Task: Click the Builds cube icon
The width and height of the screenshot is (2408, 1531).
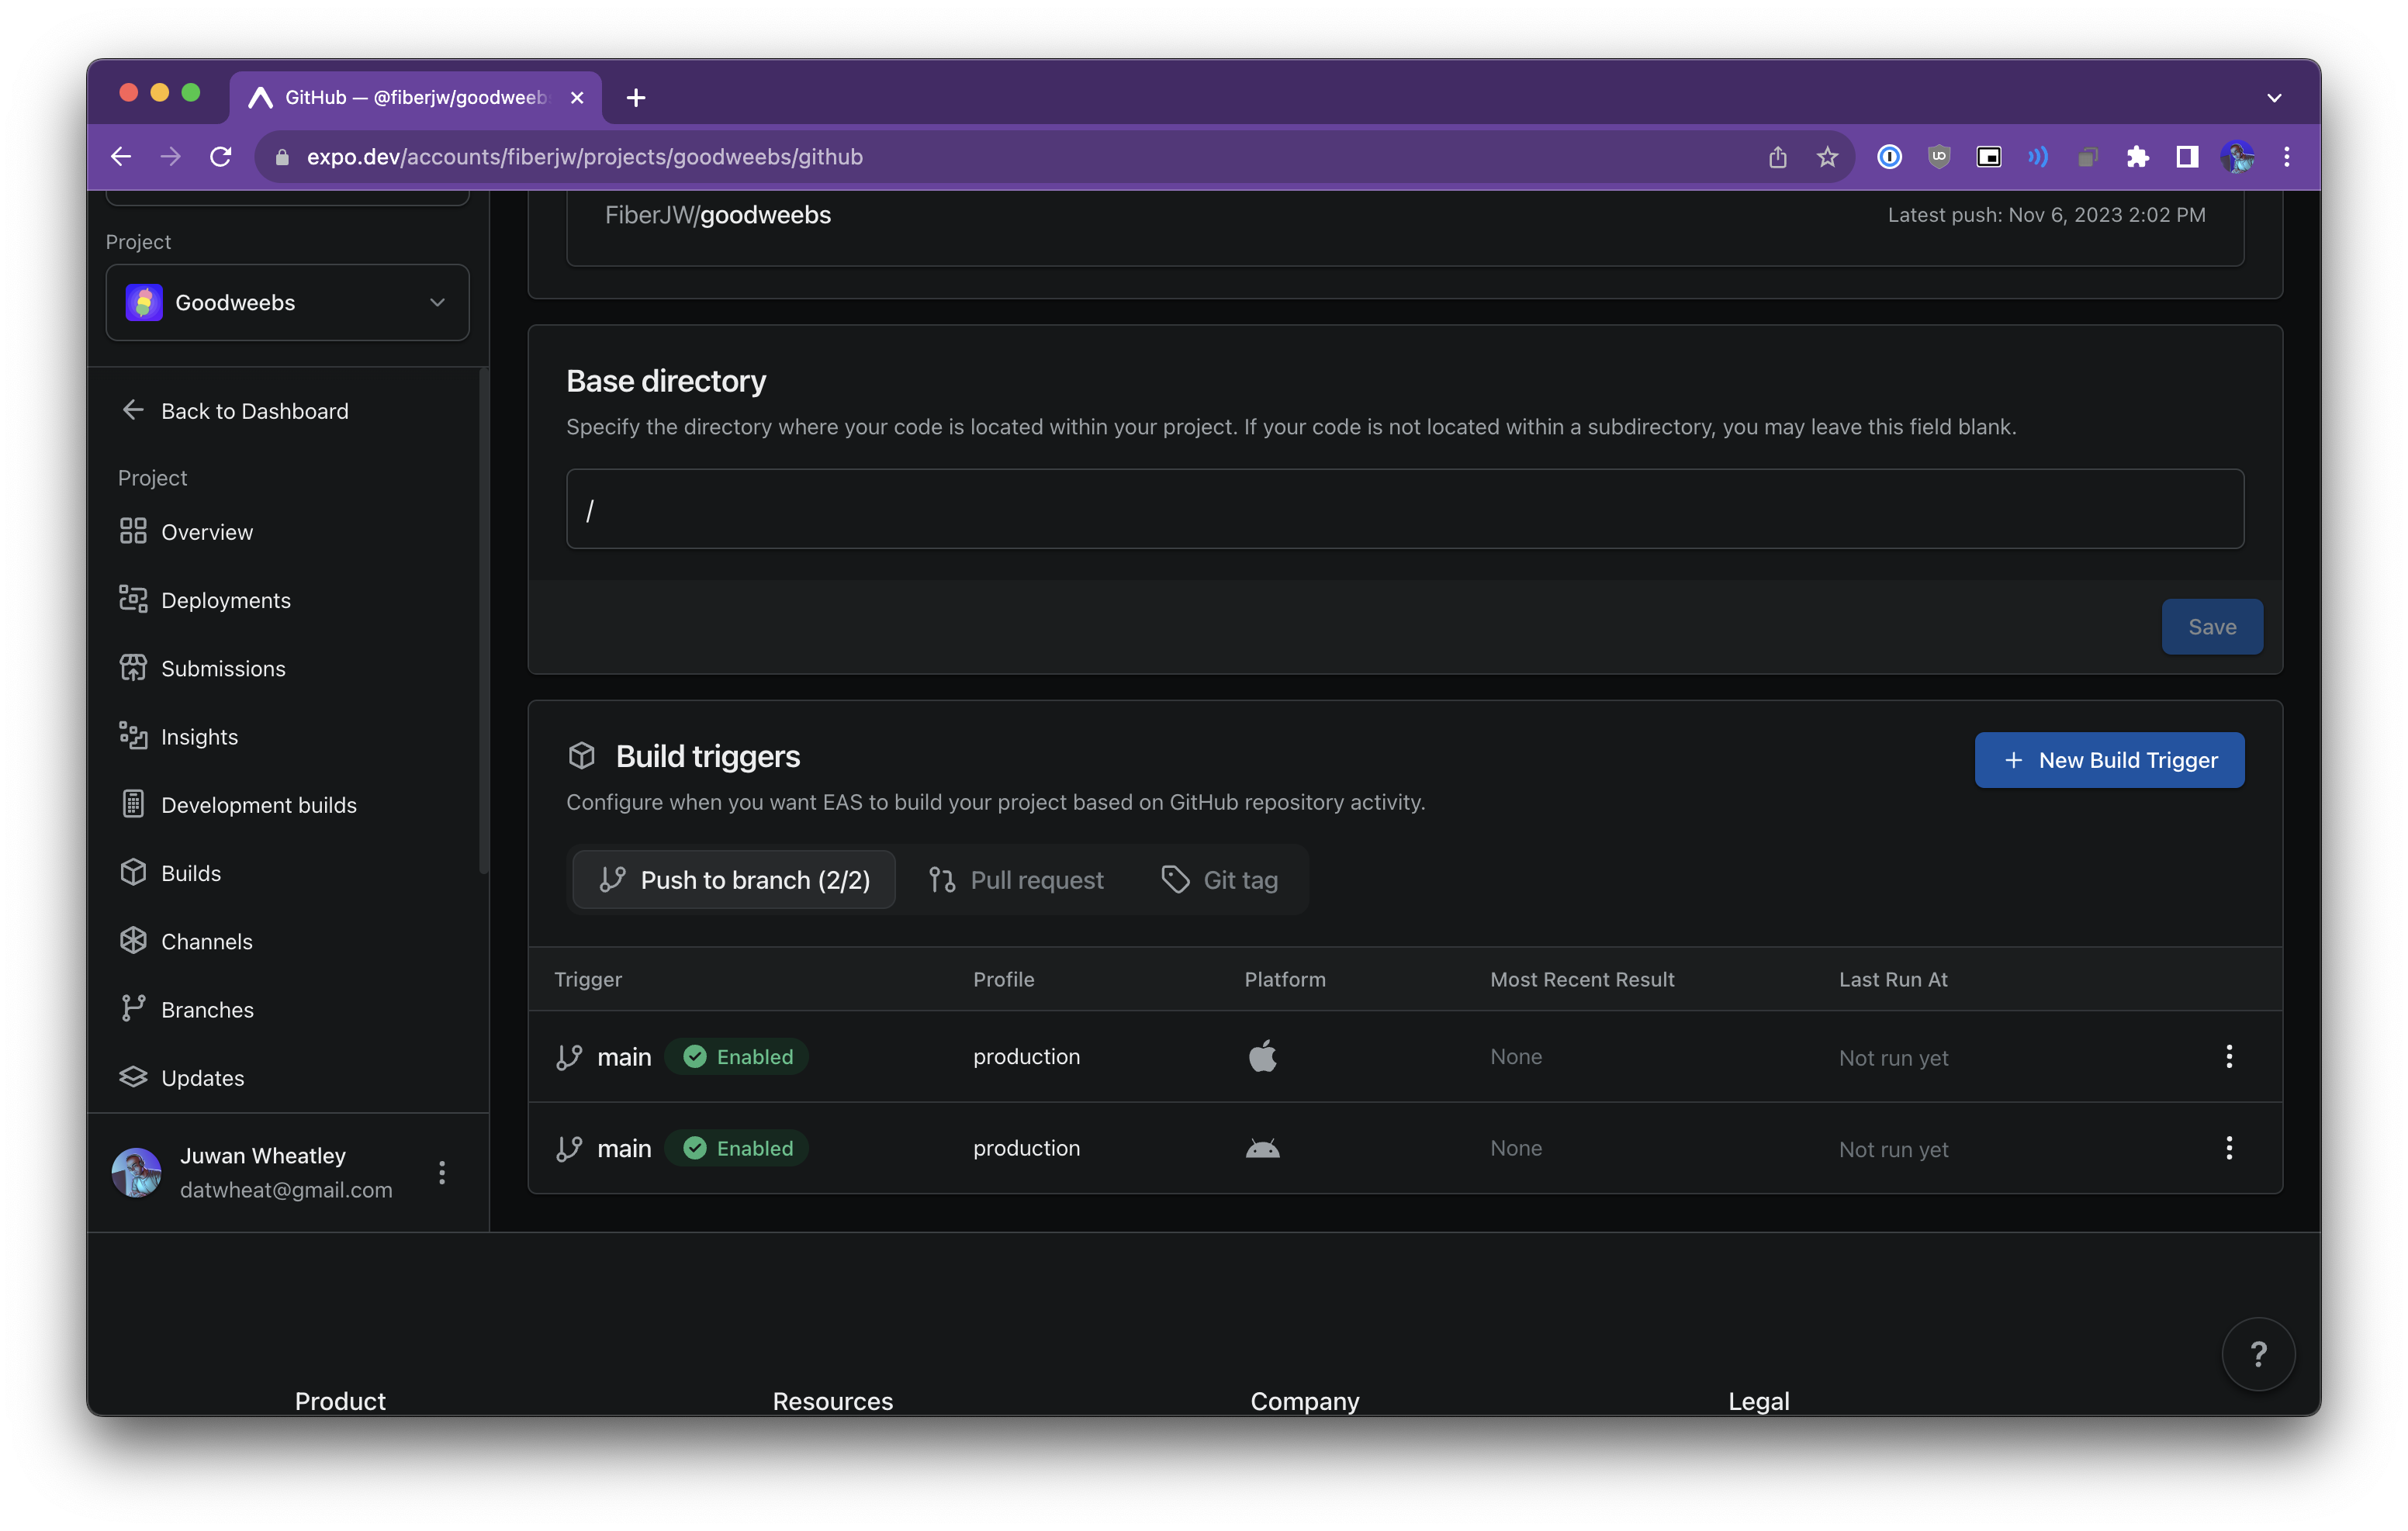Action: [133, 872]
